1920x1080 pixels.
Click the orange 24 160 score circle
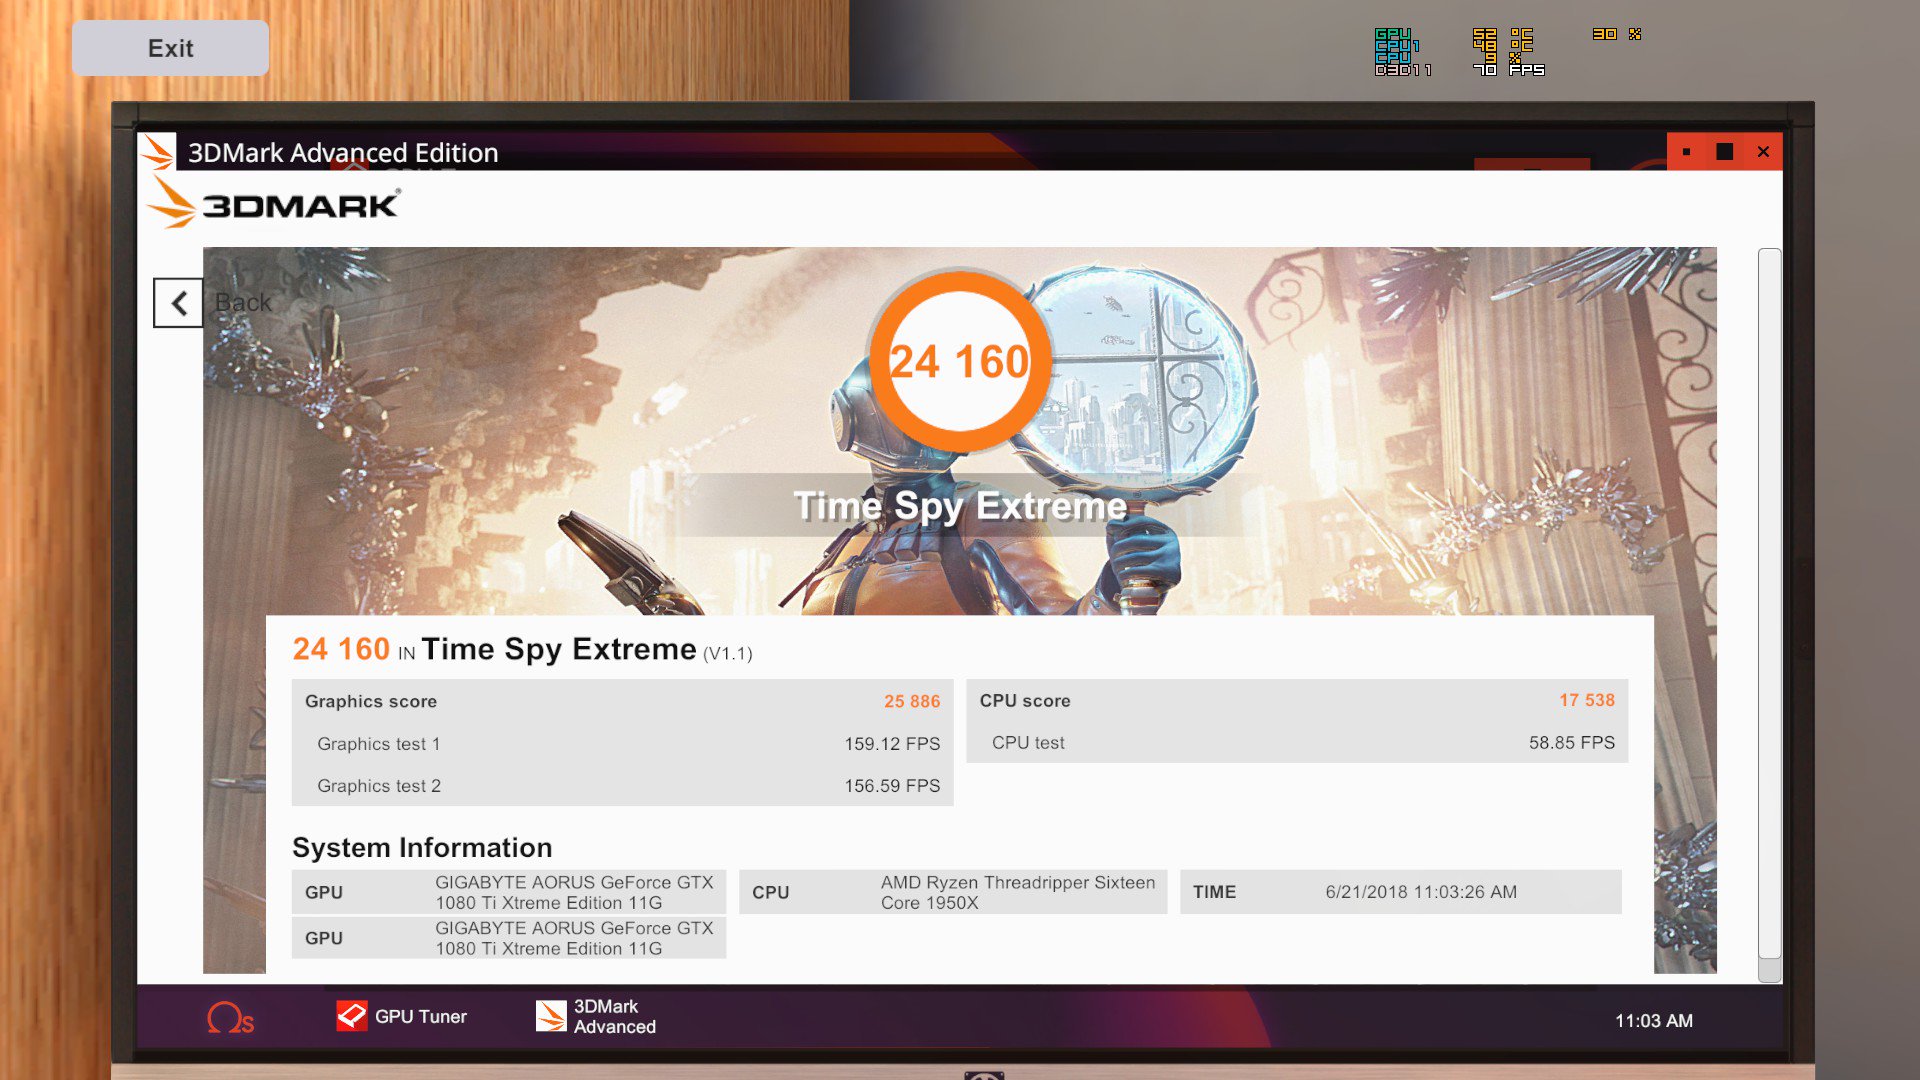tap(959, 361)
